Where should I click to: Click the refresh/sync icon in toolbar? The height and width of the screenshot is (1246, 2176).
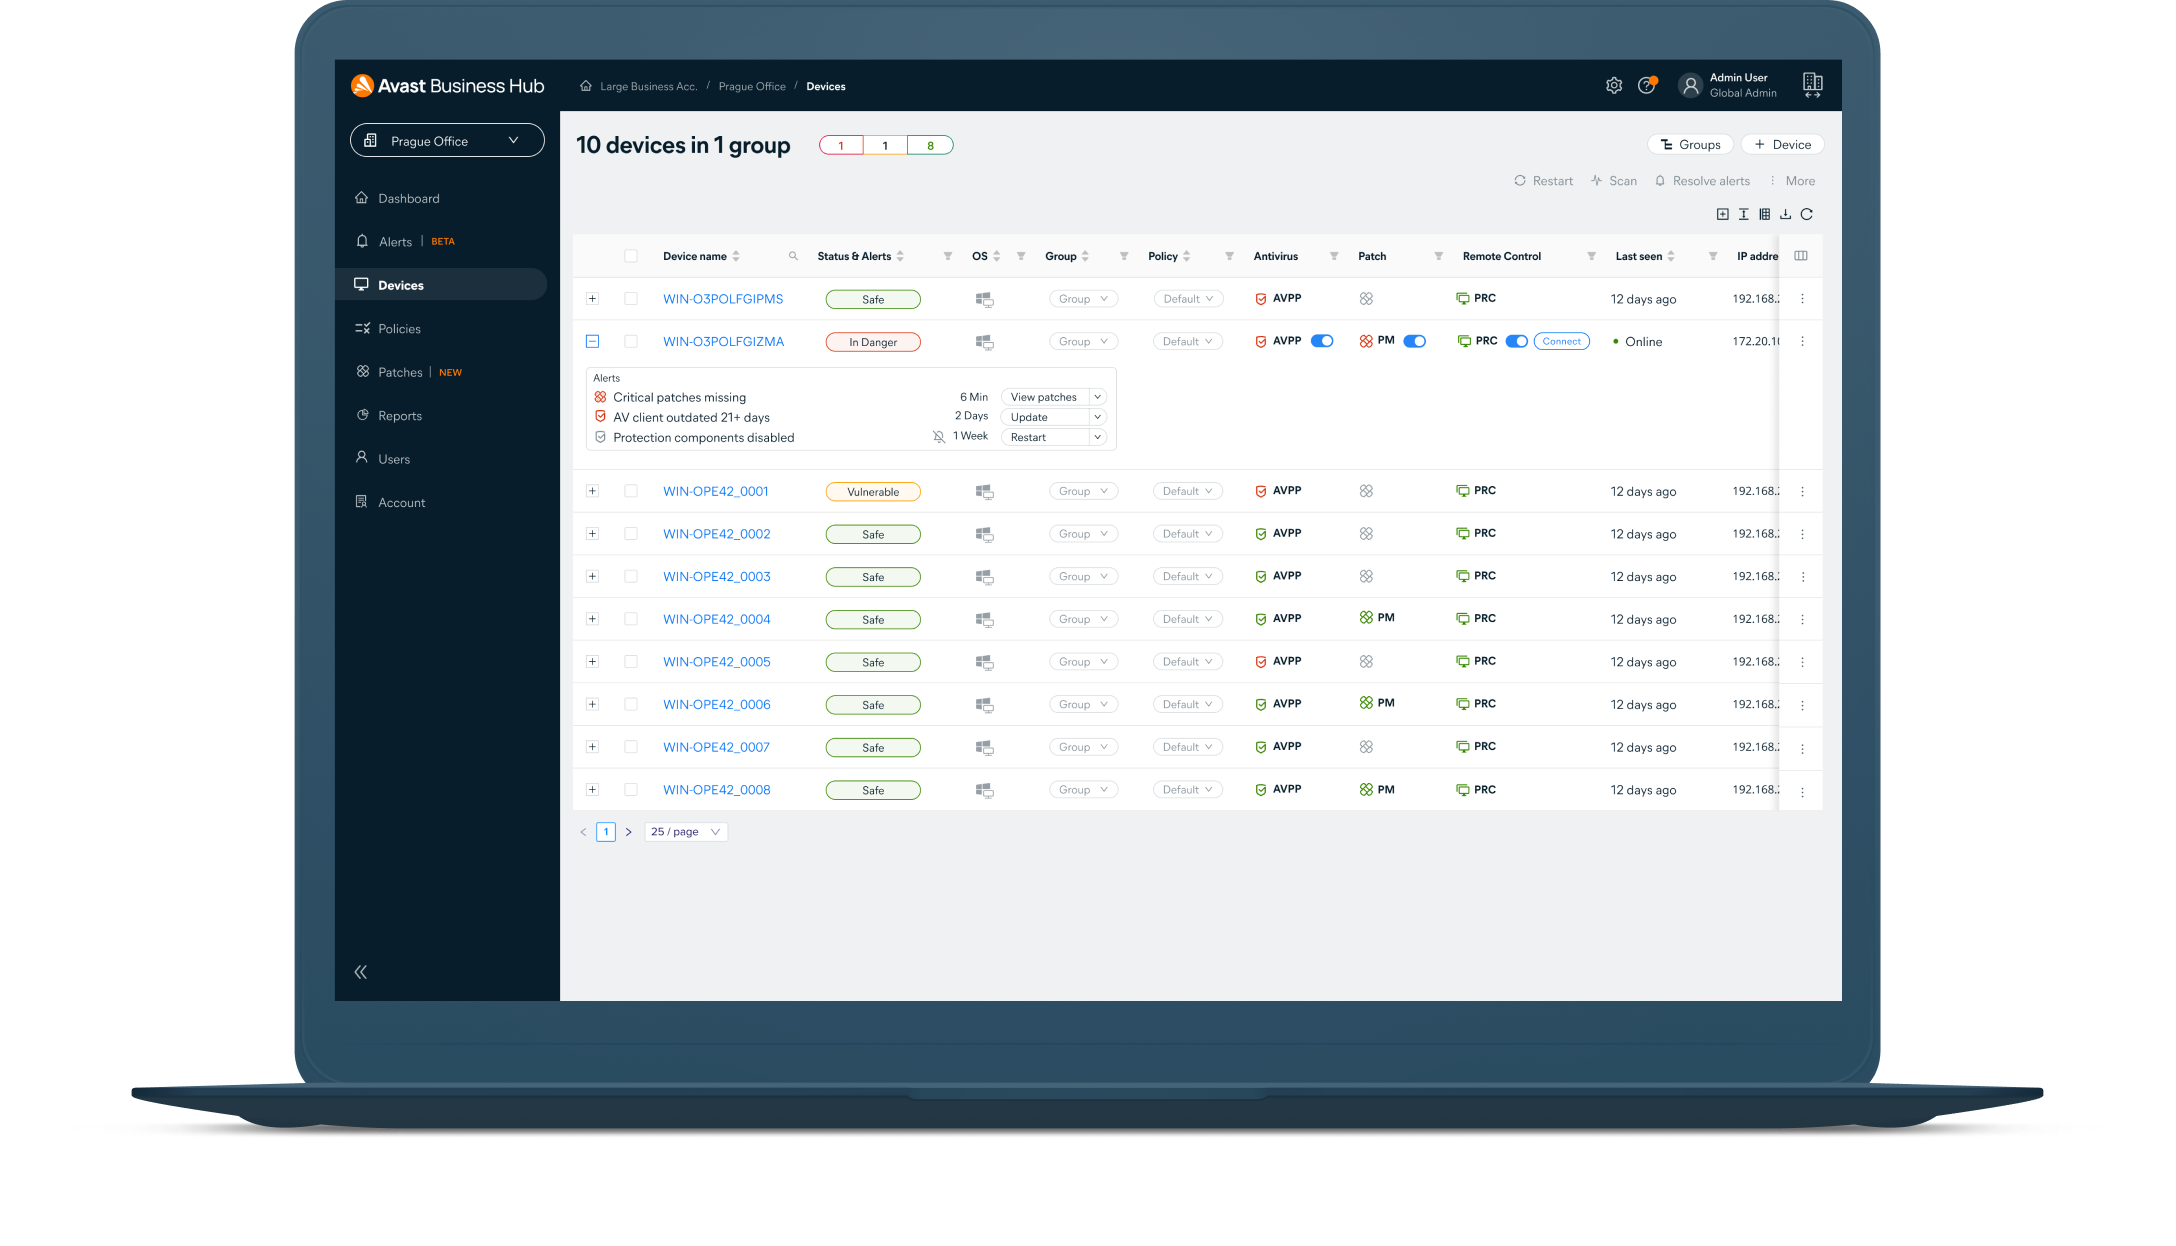(1808, 214)
